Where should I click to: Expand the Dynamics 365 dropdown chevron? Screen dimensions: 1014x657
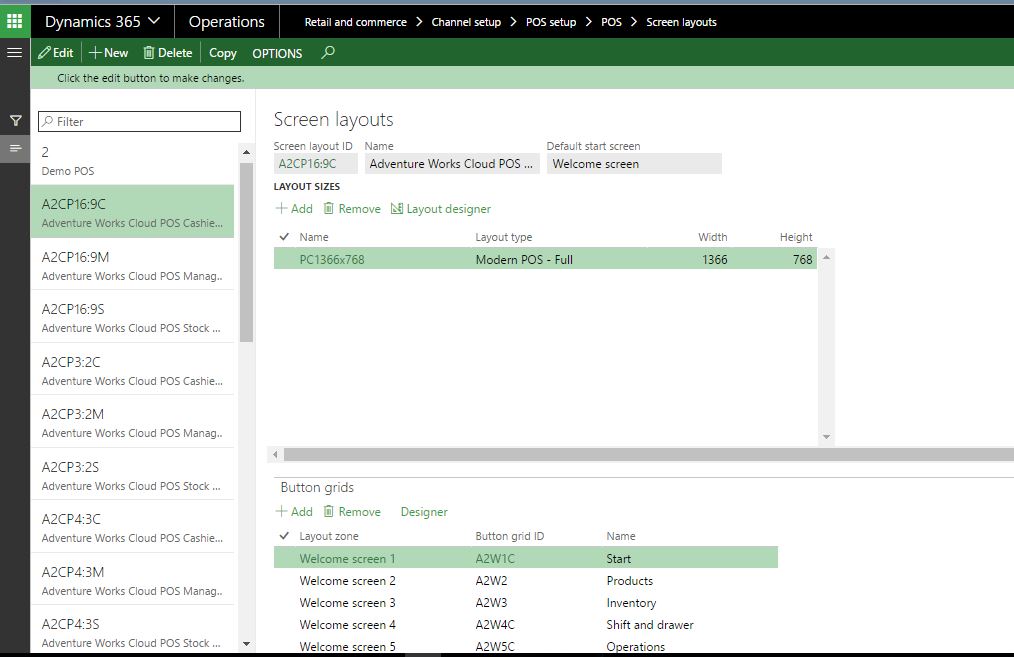[154, 21]
